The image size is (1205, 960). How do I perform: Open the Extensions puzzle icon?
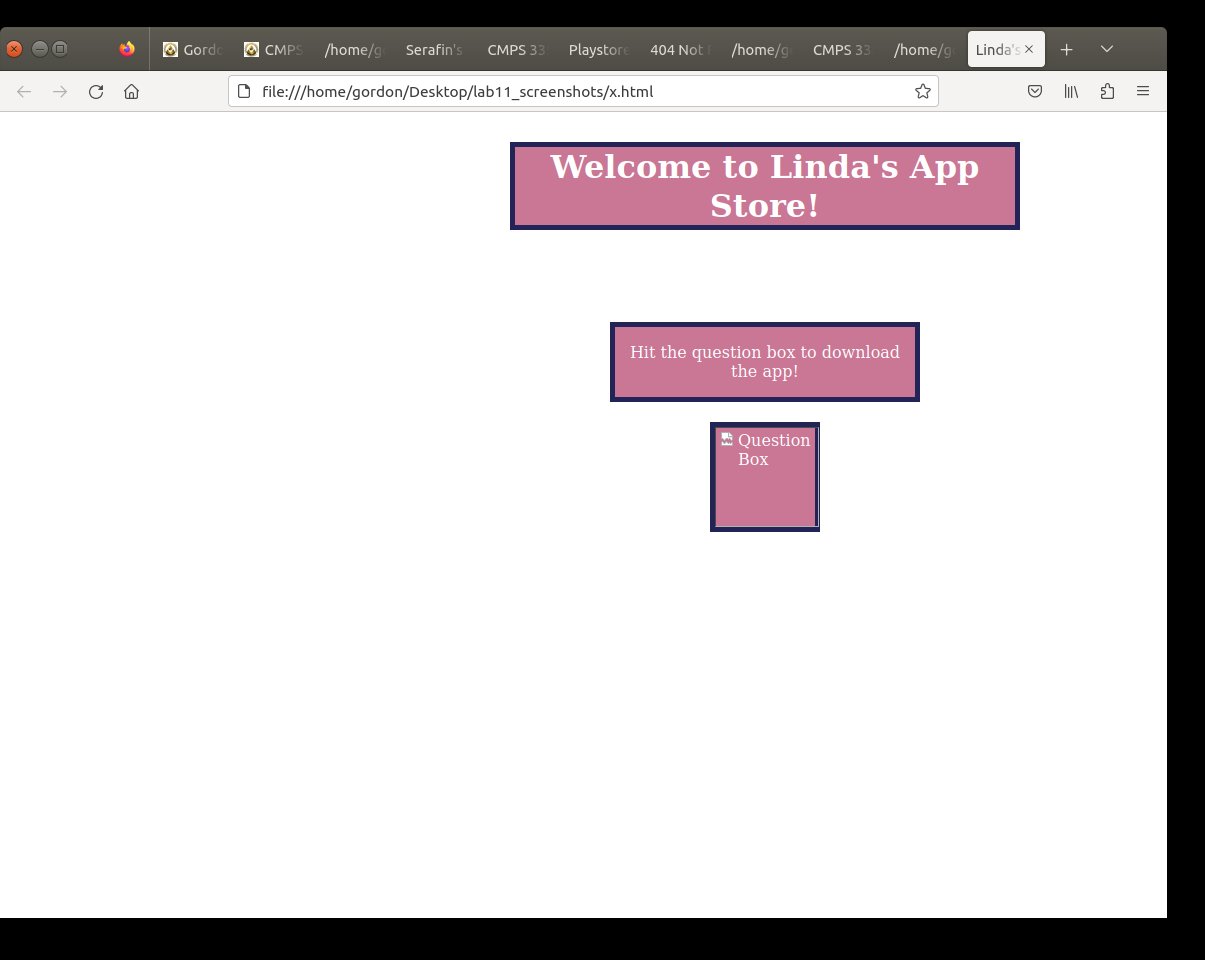(1107, 92)
